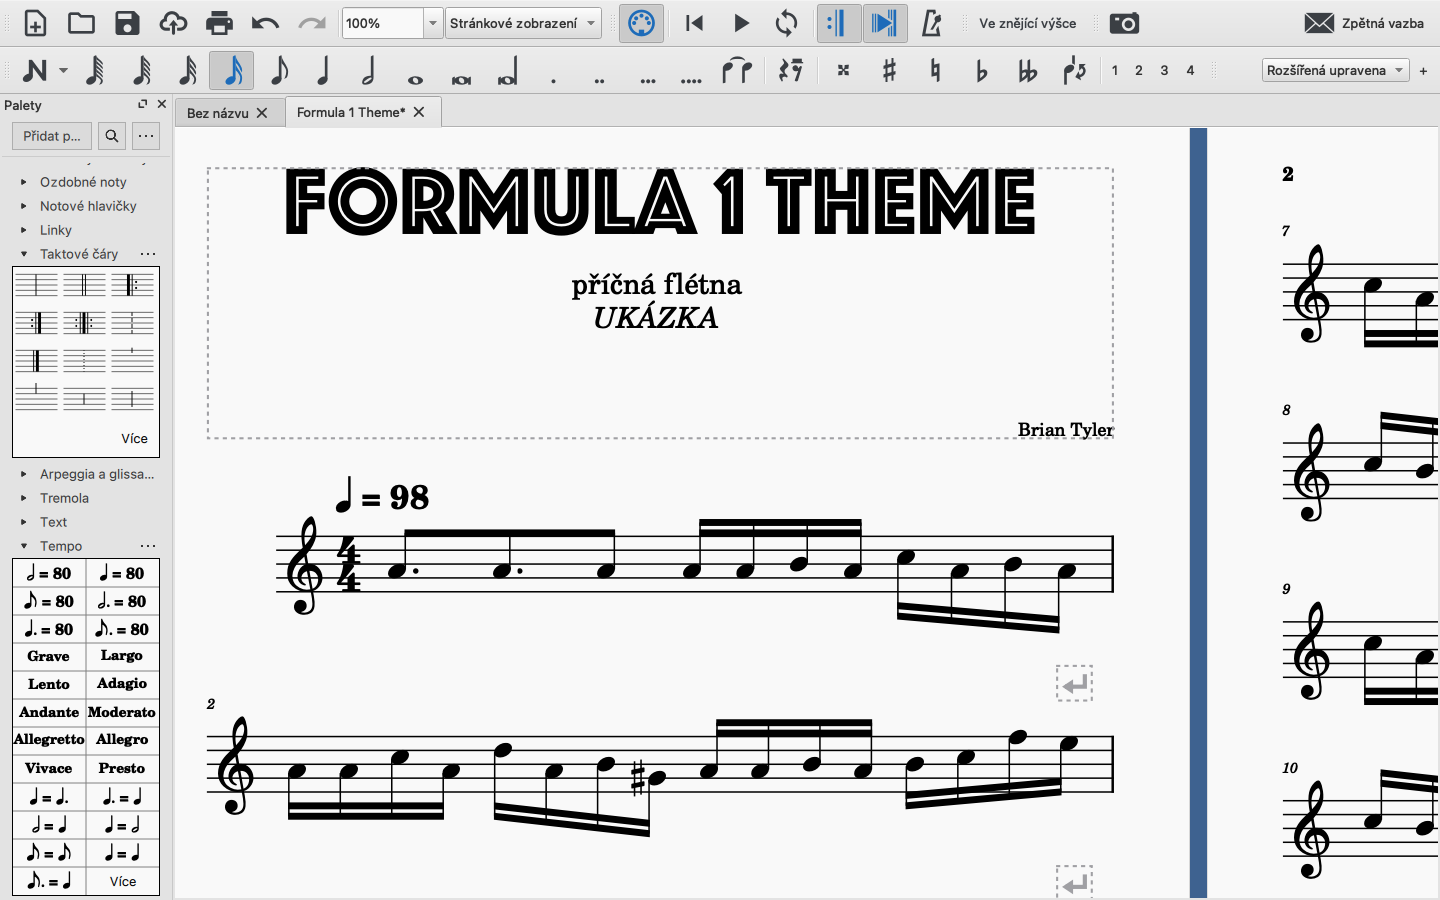Viewport: 1440px width, 900px height.
Task: Toggle the metronome
Action: pyautogui.click(x=931, y=23)
